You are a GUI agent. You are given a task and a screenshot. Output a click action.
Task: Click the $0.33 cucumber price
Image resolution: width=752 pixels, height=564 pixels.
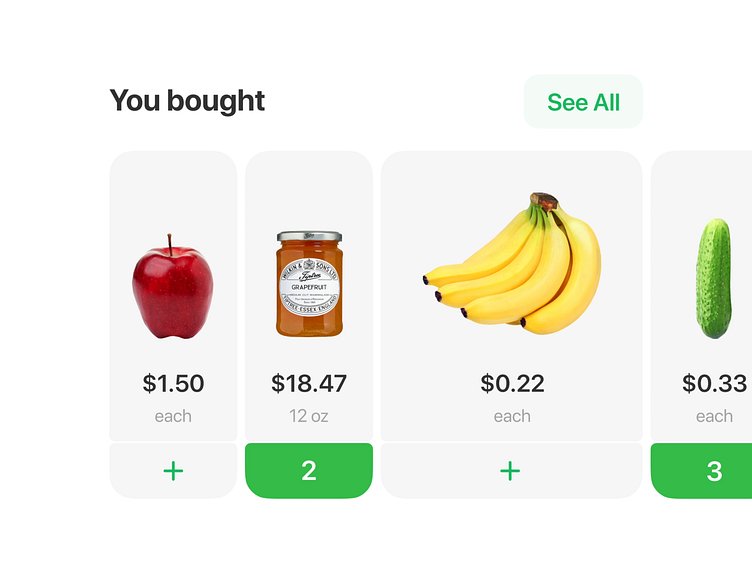714,383
